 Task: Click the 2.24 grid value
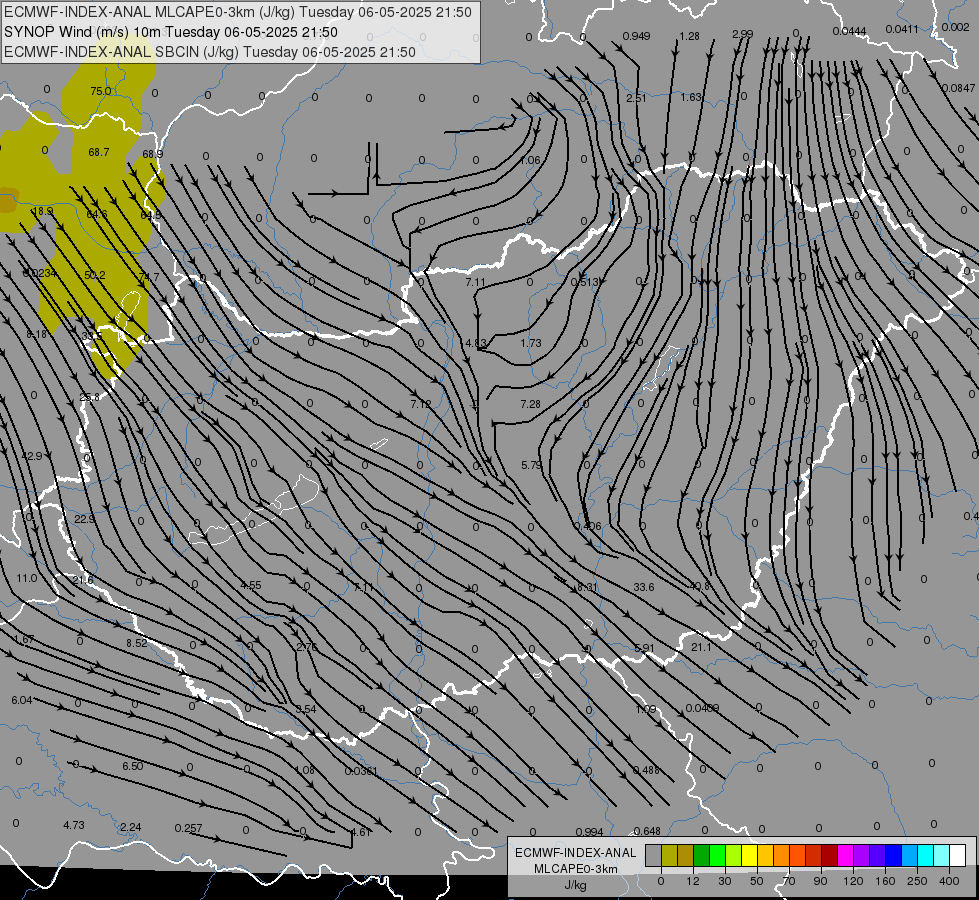point(130,827)
